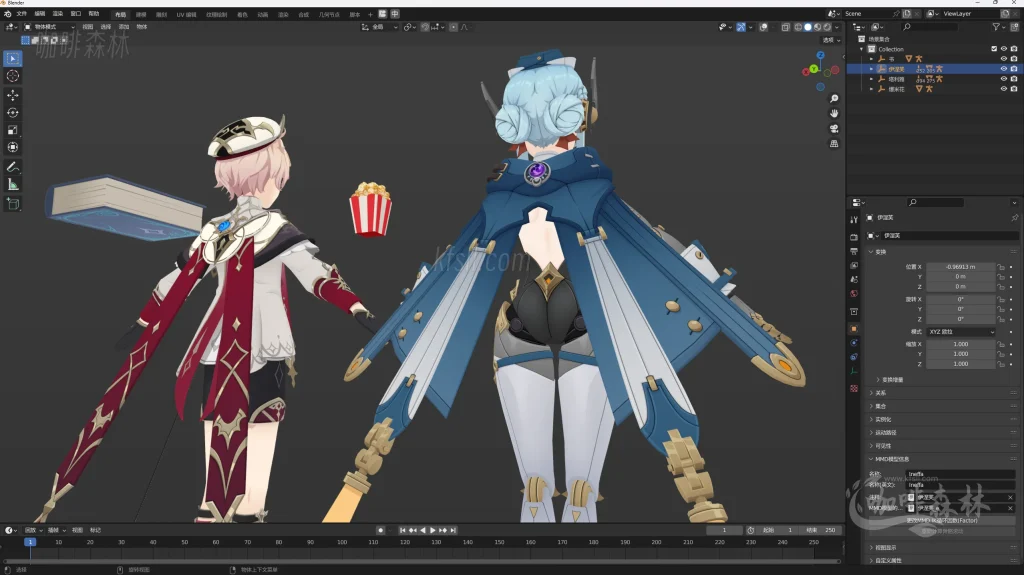The height and width of the screenshot is (575, 1024).
Task: Open the Physics properties tab
Action: pos(854,343)
